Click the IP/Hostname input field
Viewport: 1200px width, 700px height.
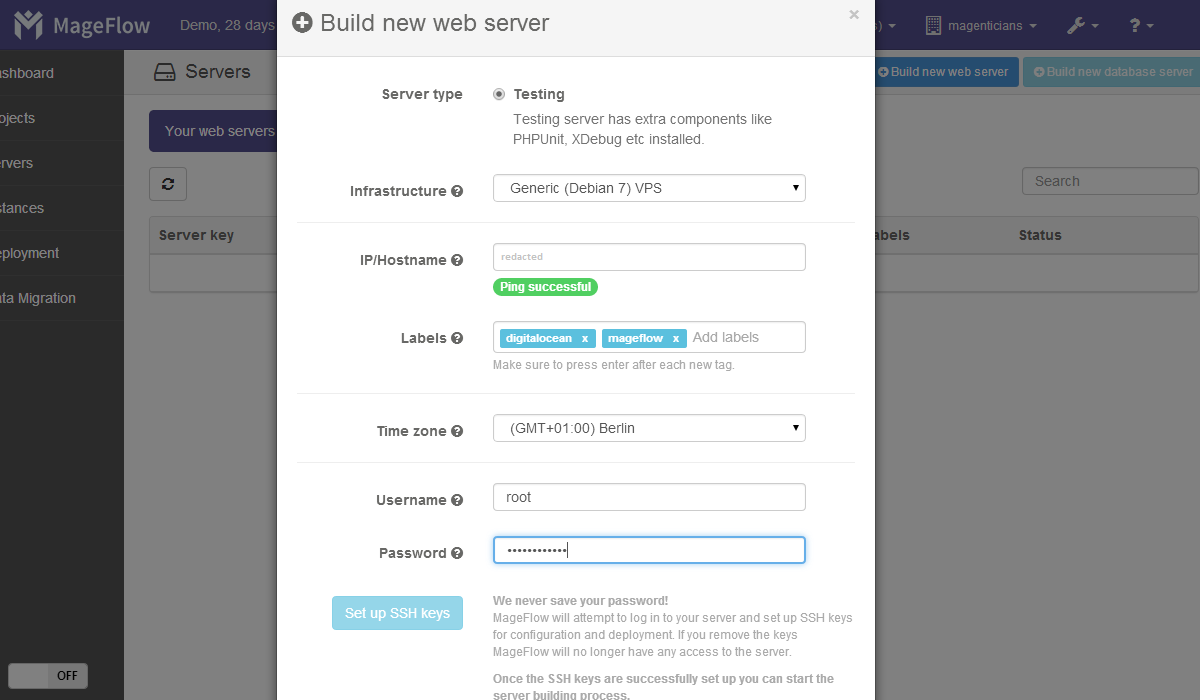(649, 257)
